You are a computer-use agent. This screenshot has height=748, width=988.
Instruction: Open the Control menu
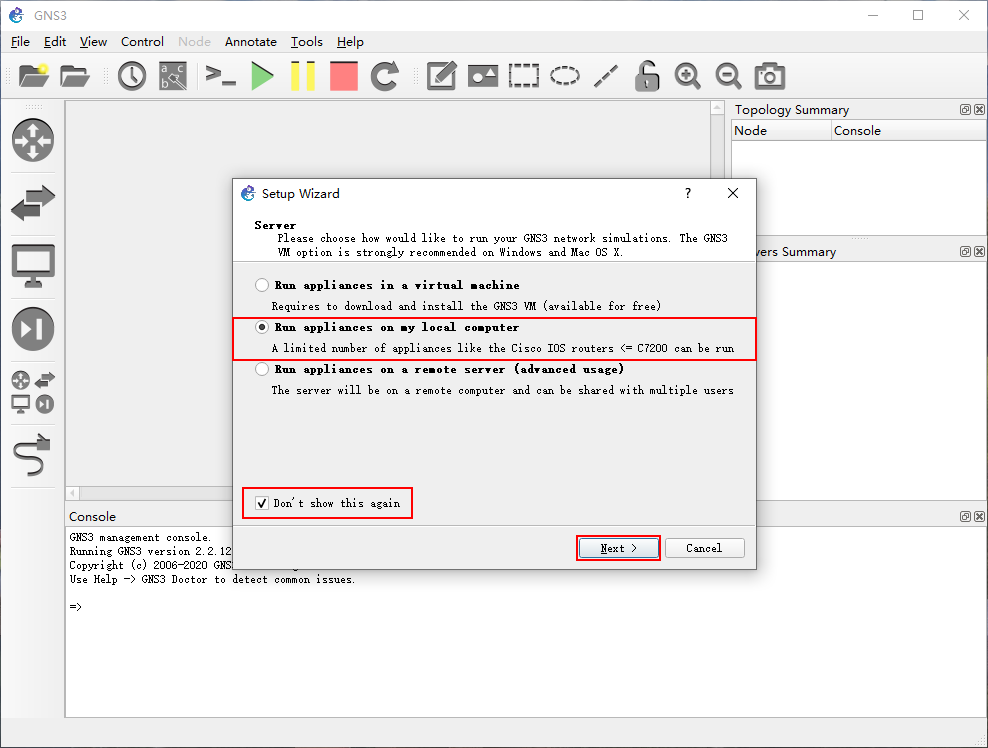point(142,42)
